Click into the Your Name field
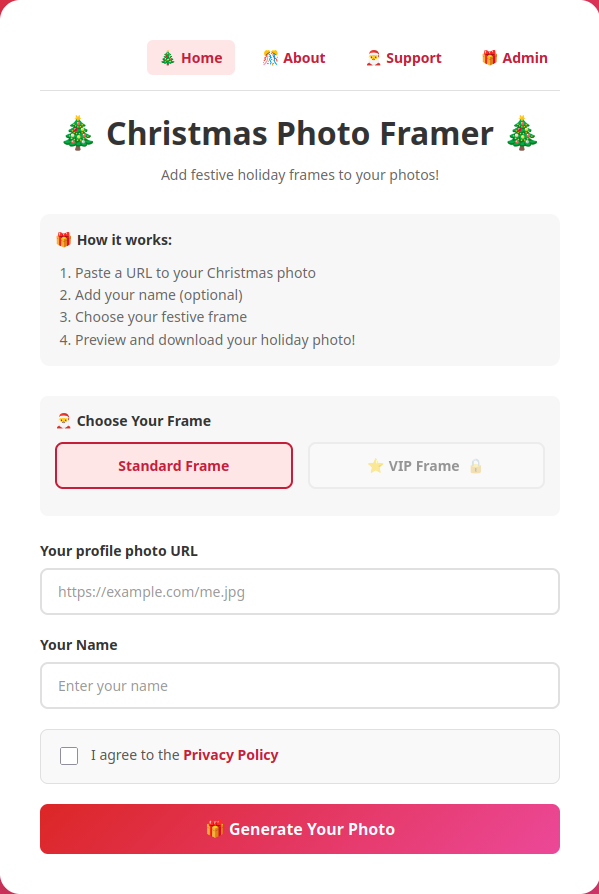 click(x=300, y=685)
